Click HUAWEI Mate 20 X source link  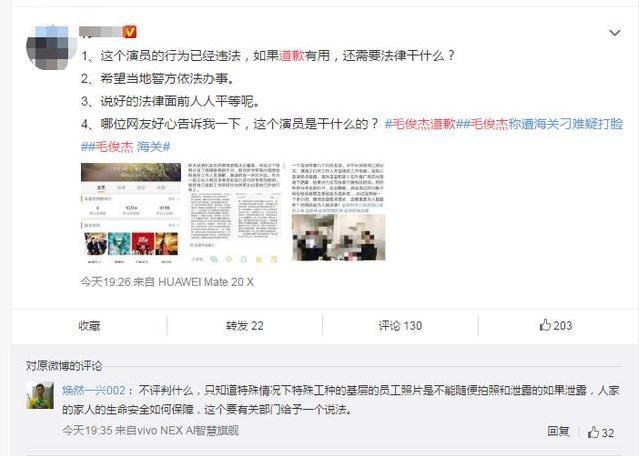pos(206,282)
